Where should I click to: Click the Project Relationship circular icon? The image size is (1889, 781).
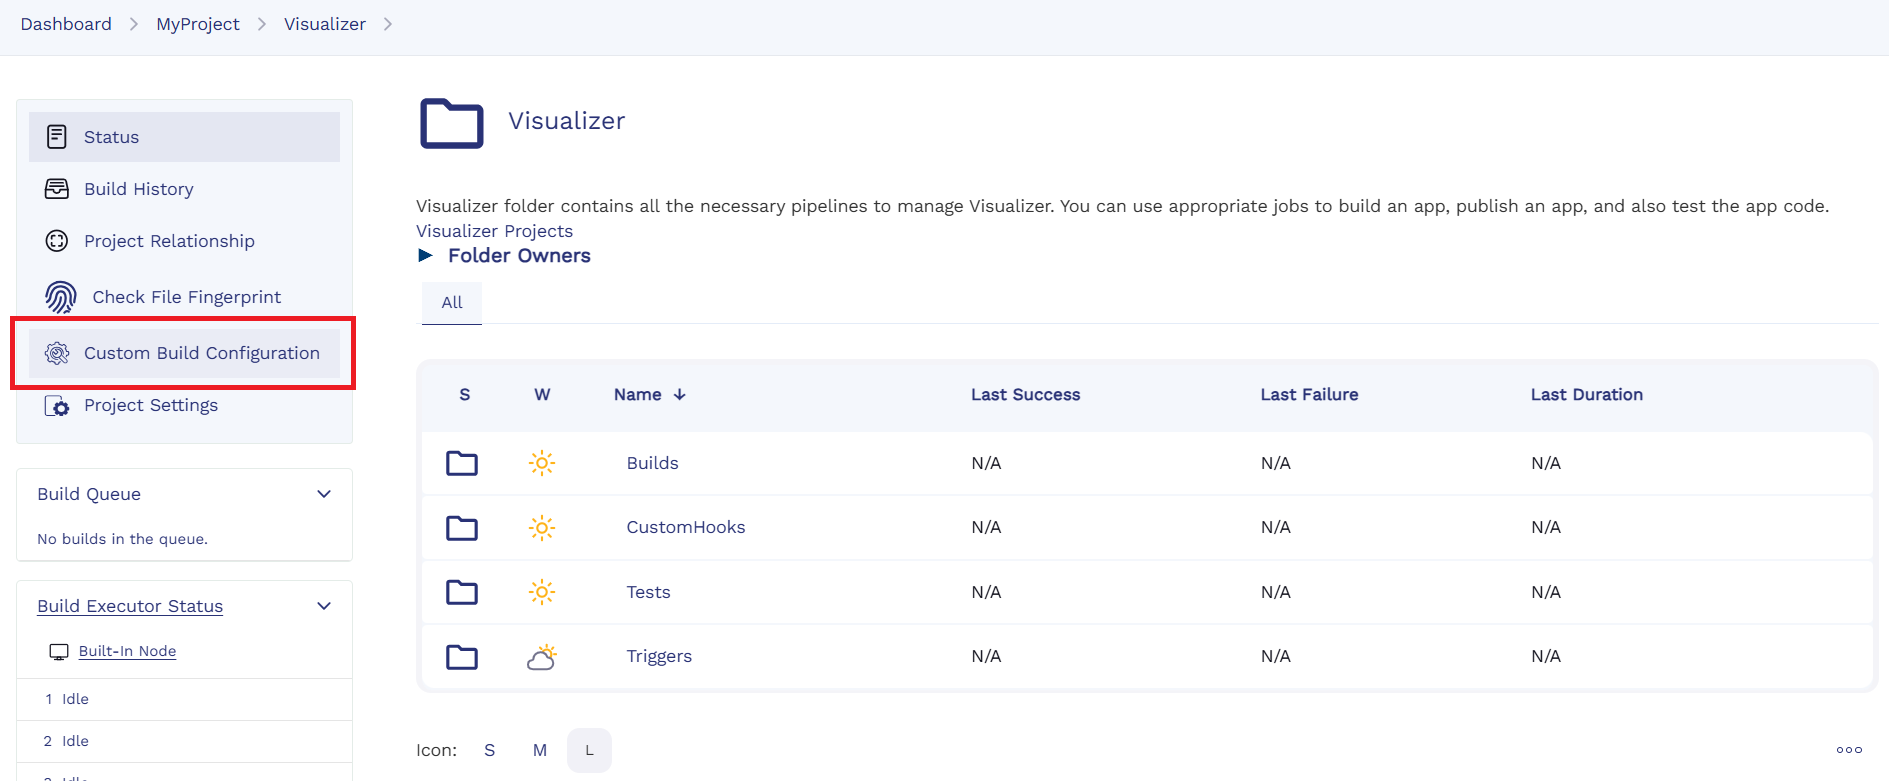[57, 241]
